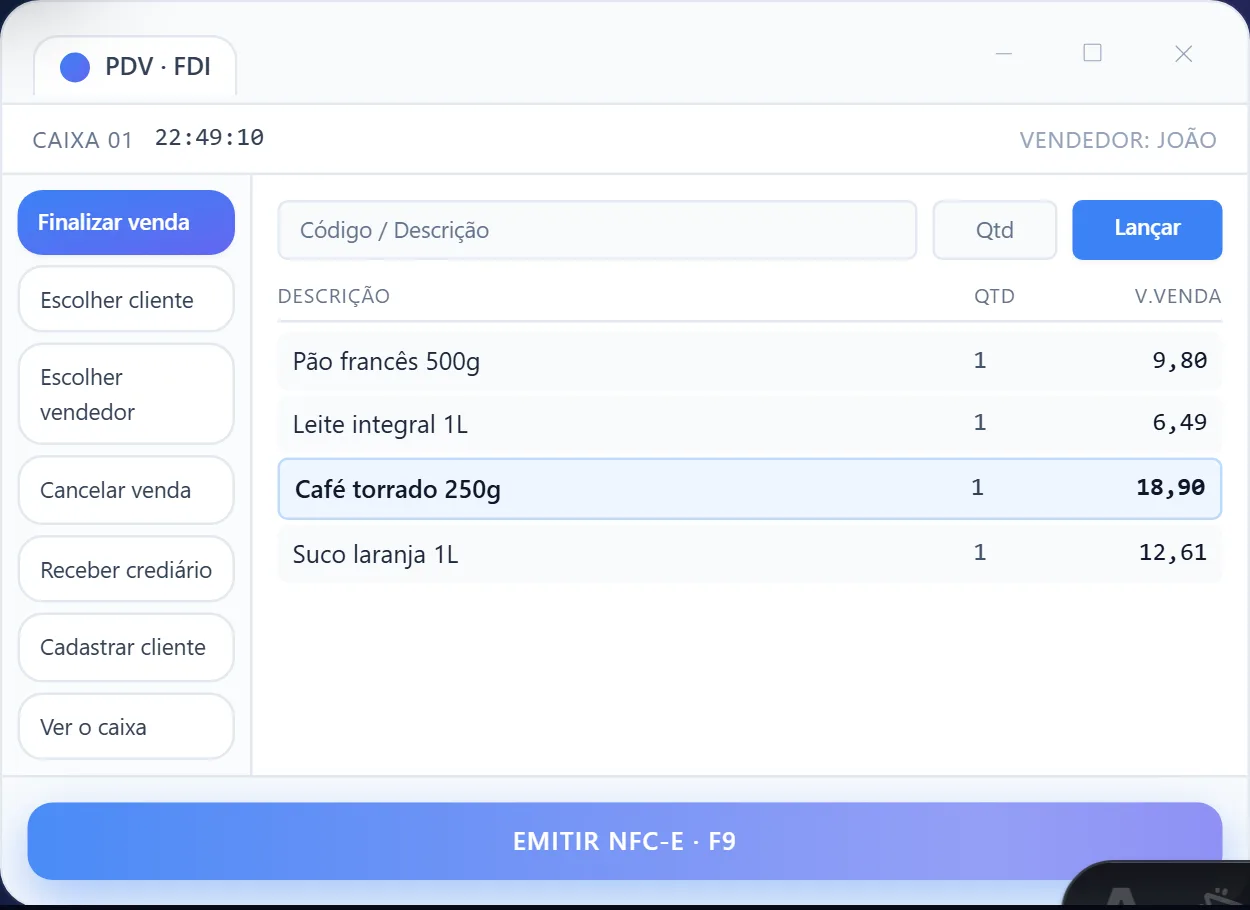Select the Pão francês 500g row
The width and height of the screenshot is (1250, 910).
750,361
